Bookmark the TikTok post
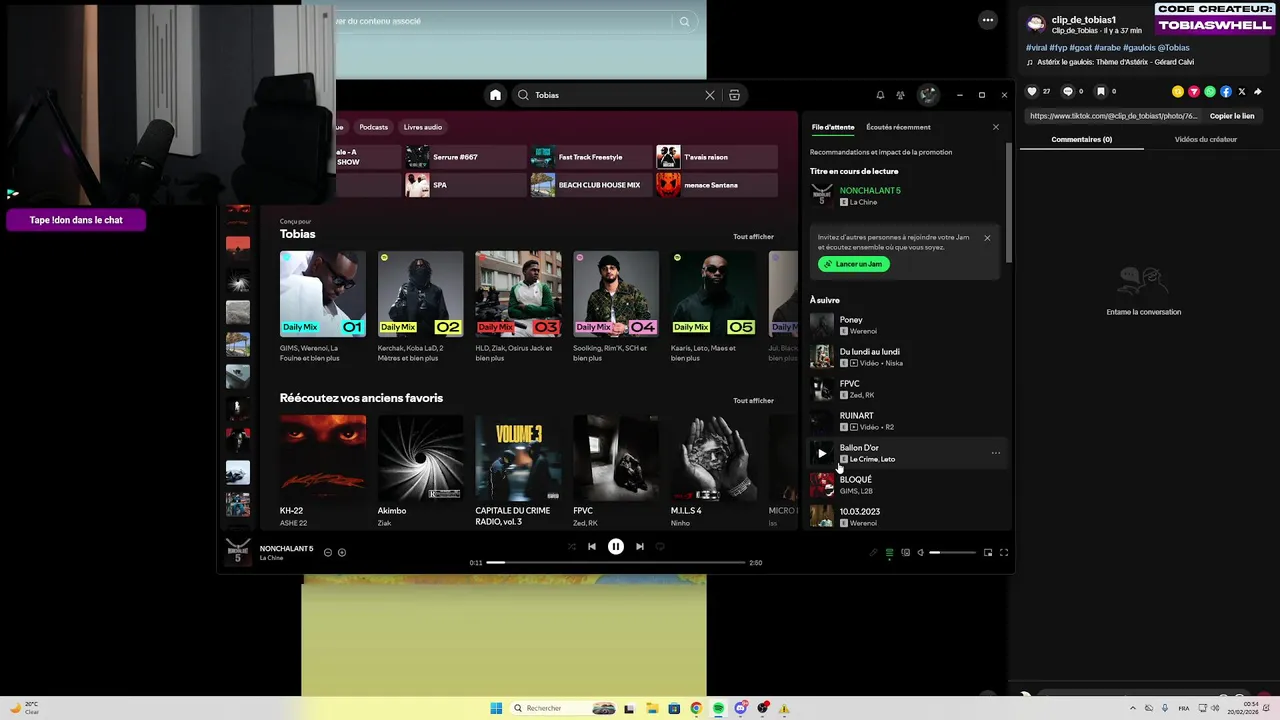The height and width of the screenshot is (720, 1280). pos(1101,91)
